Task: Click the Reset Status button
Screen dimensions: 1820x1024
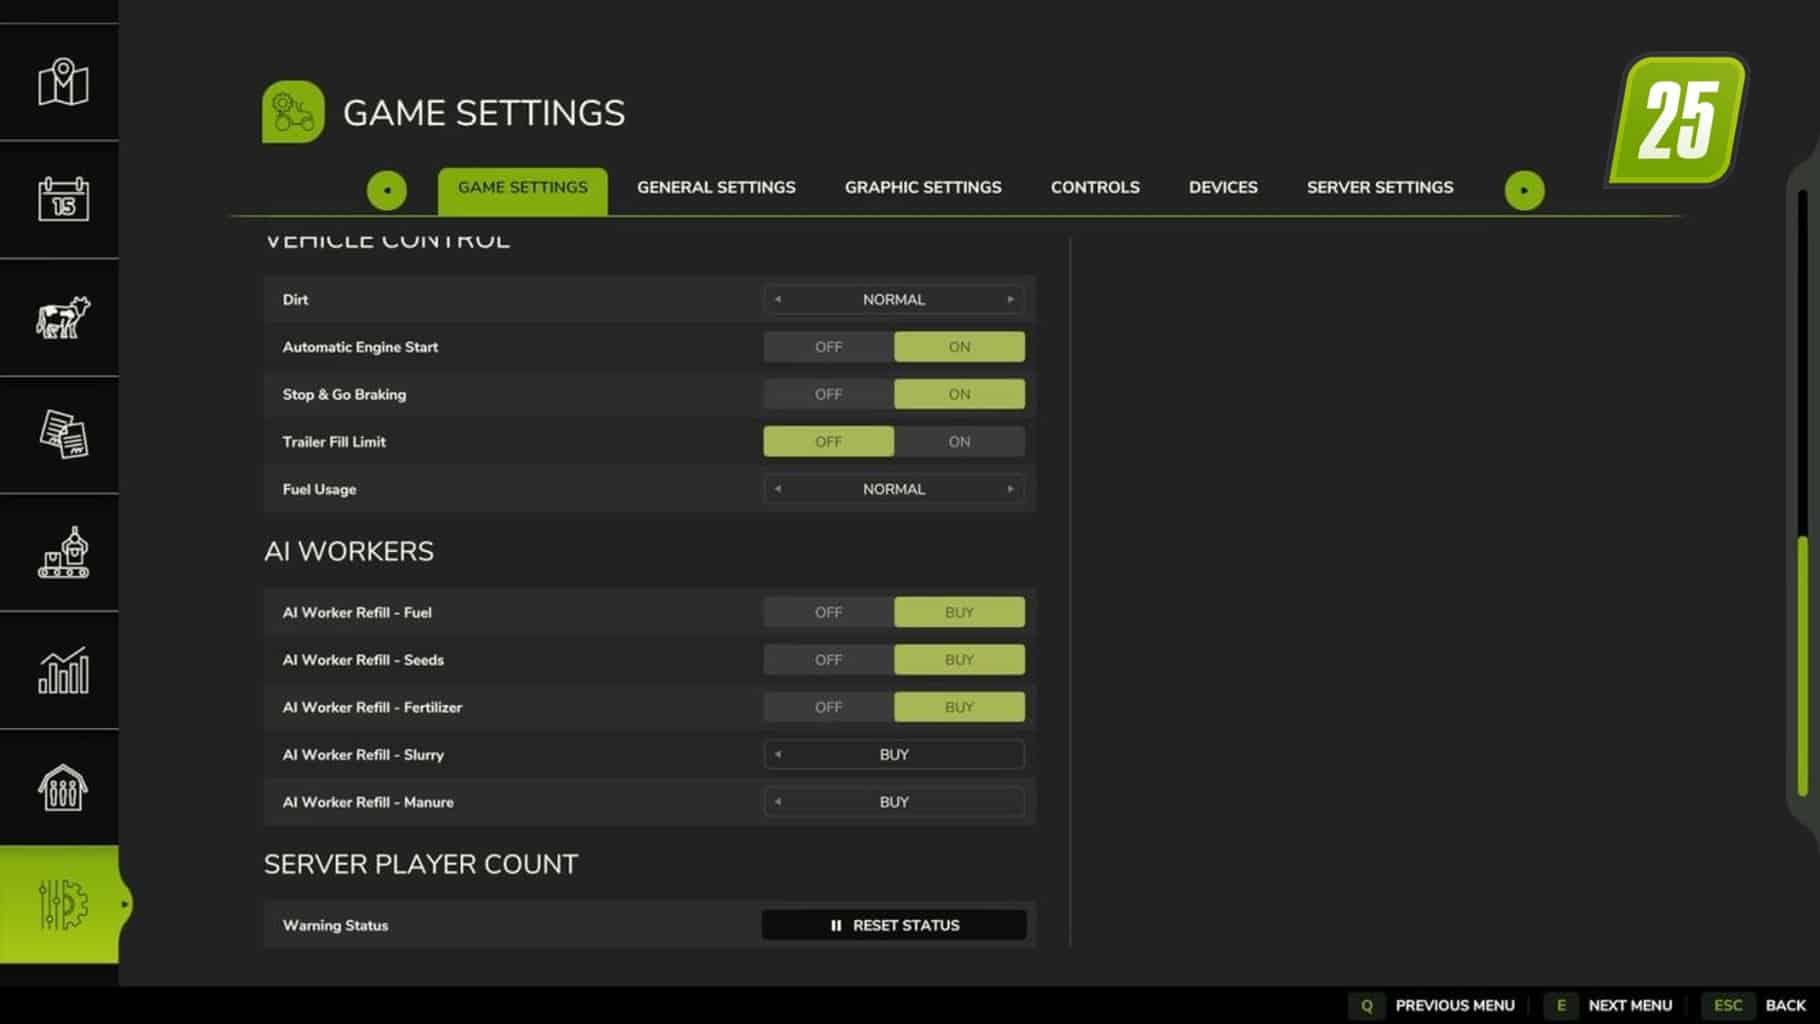Action: pos(894,925)
